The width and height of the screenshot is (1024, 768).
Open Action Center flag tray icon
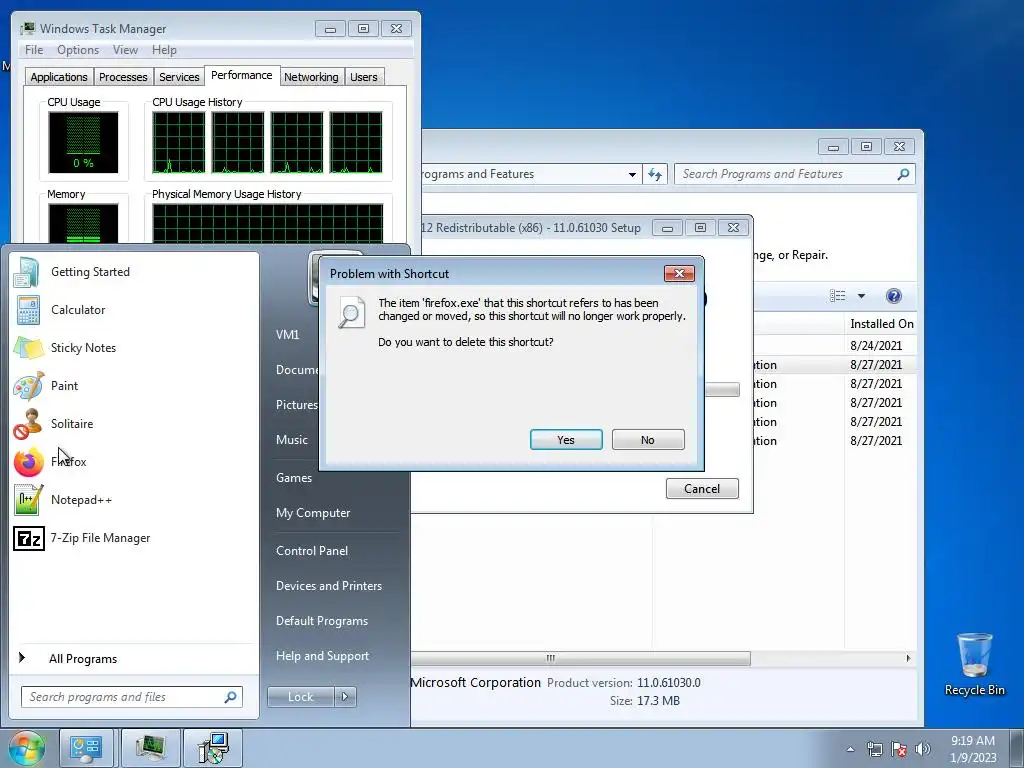pyautogui.click(x=899, y=749)
